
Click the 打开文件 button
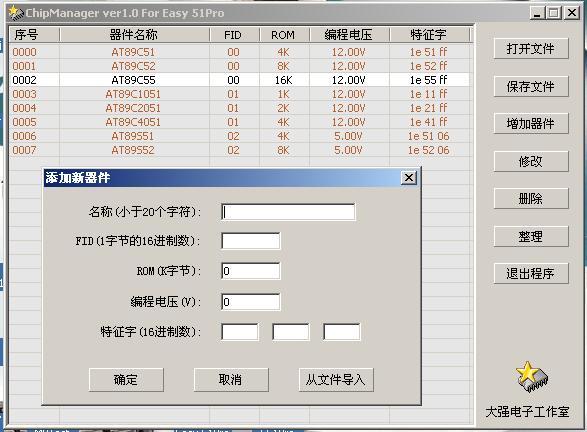pos(531,49)
